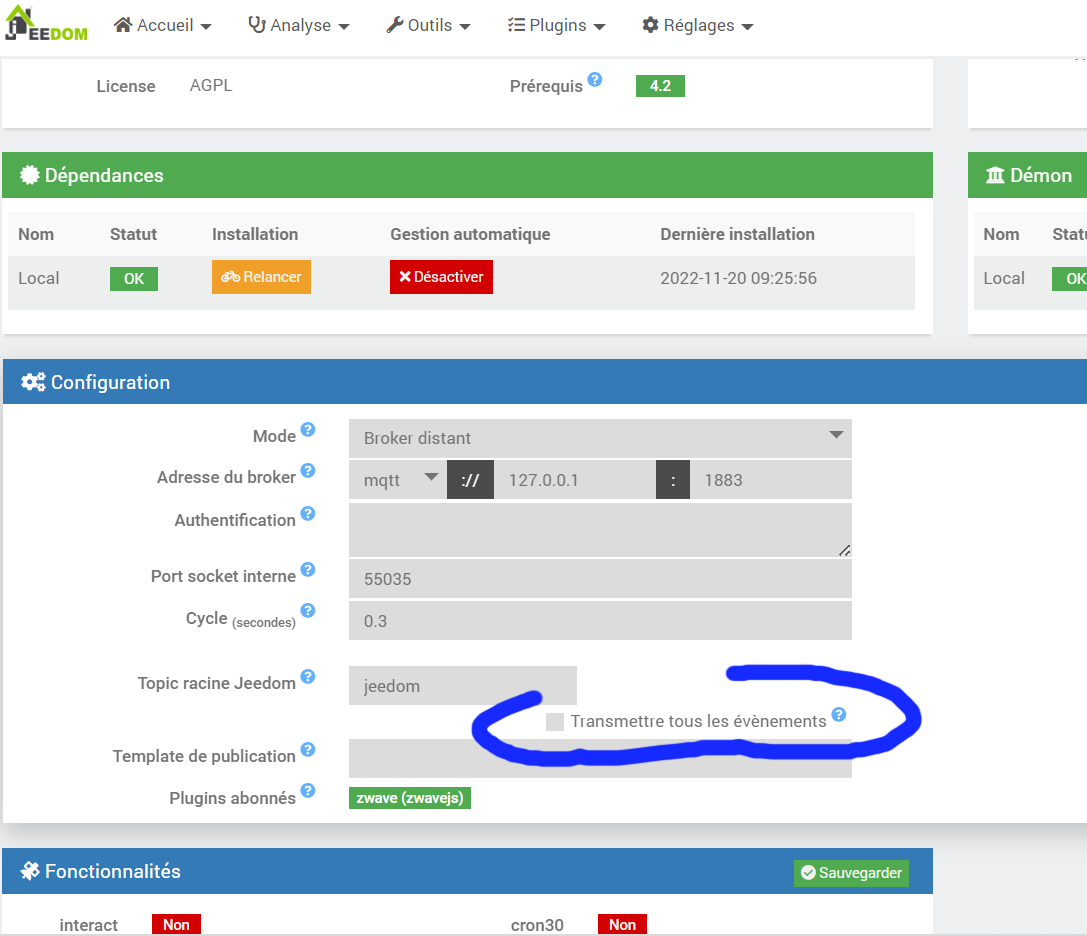Open the Analyse menu

(298, 25)
